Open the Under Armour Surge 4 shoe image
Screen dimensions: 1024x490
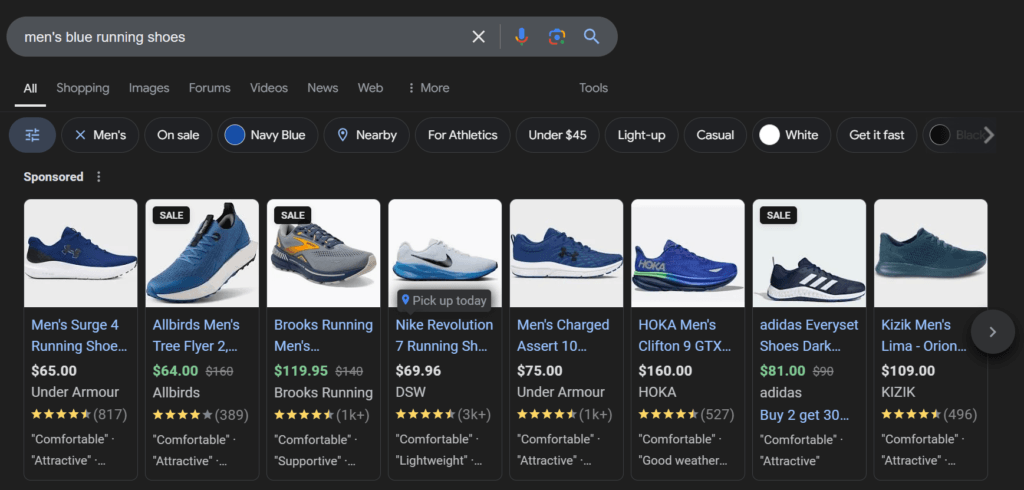point(81,253)
